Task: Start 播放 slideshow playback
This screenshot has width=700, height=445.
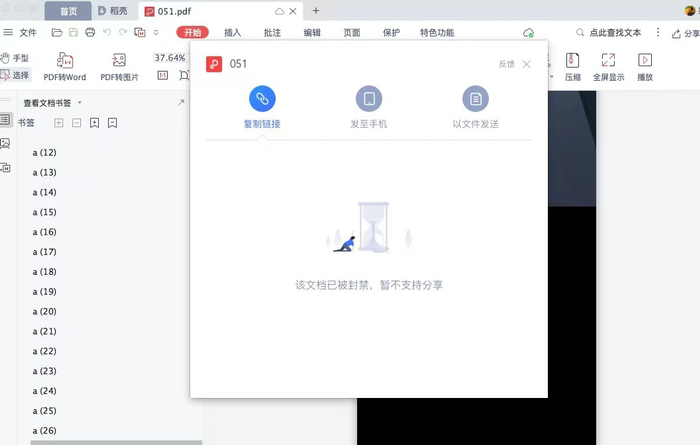Action: [x=645, y=67]
